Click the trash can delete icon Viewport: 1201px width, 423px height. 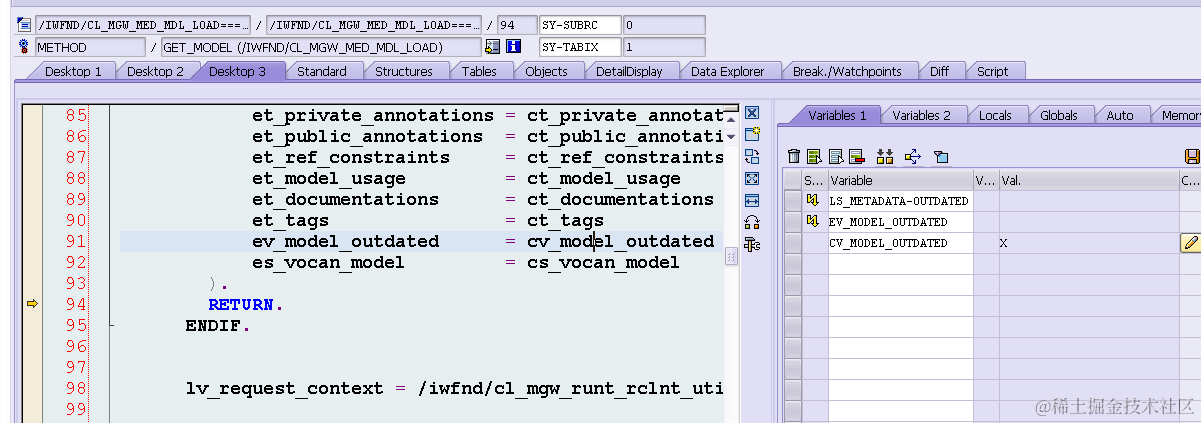click(794, 156)
